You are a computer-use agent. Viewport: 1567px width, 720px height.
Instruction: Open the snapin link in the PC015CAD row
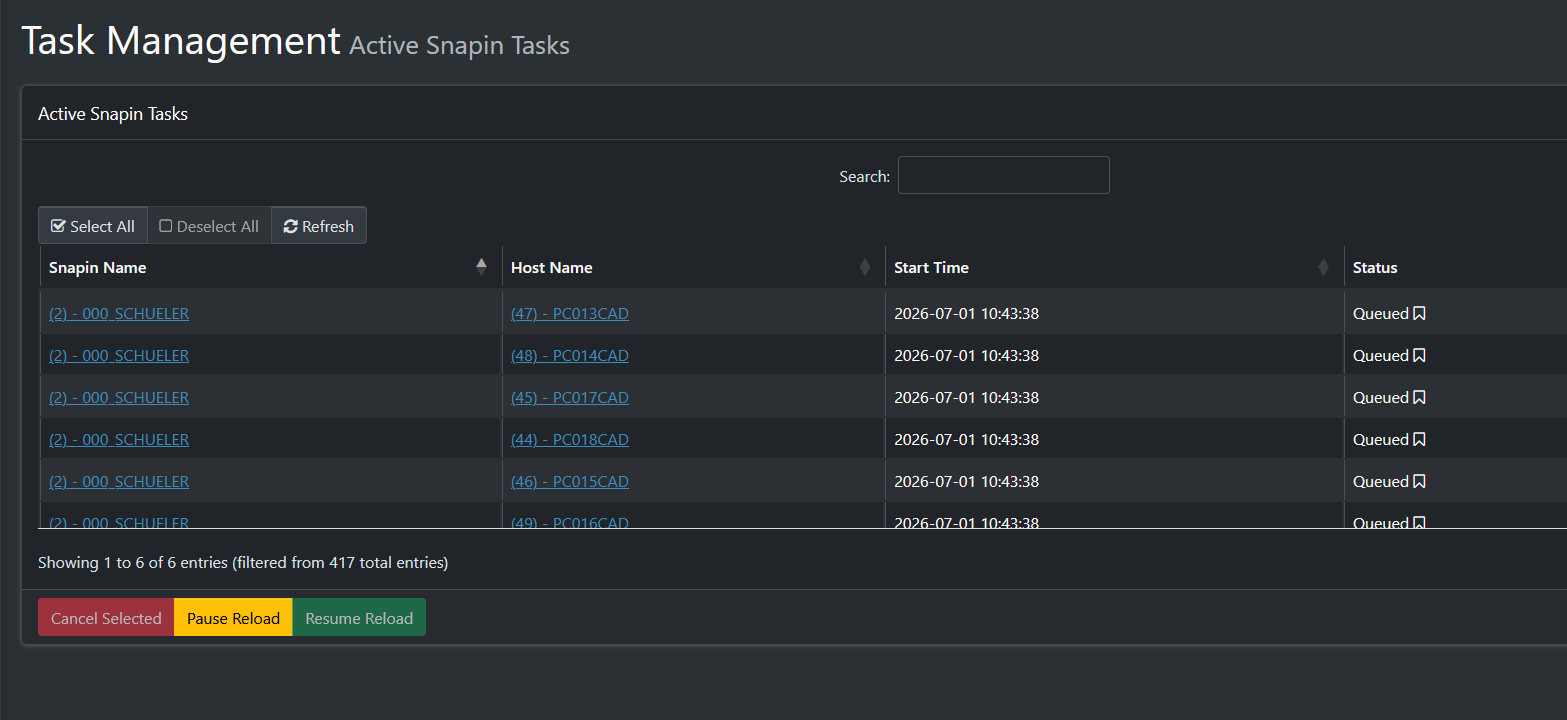[x=119, y=482]
